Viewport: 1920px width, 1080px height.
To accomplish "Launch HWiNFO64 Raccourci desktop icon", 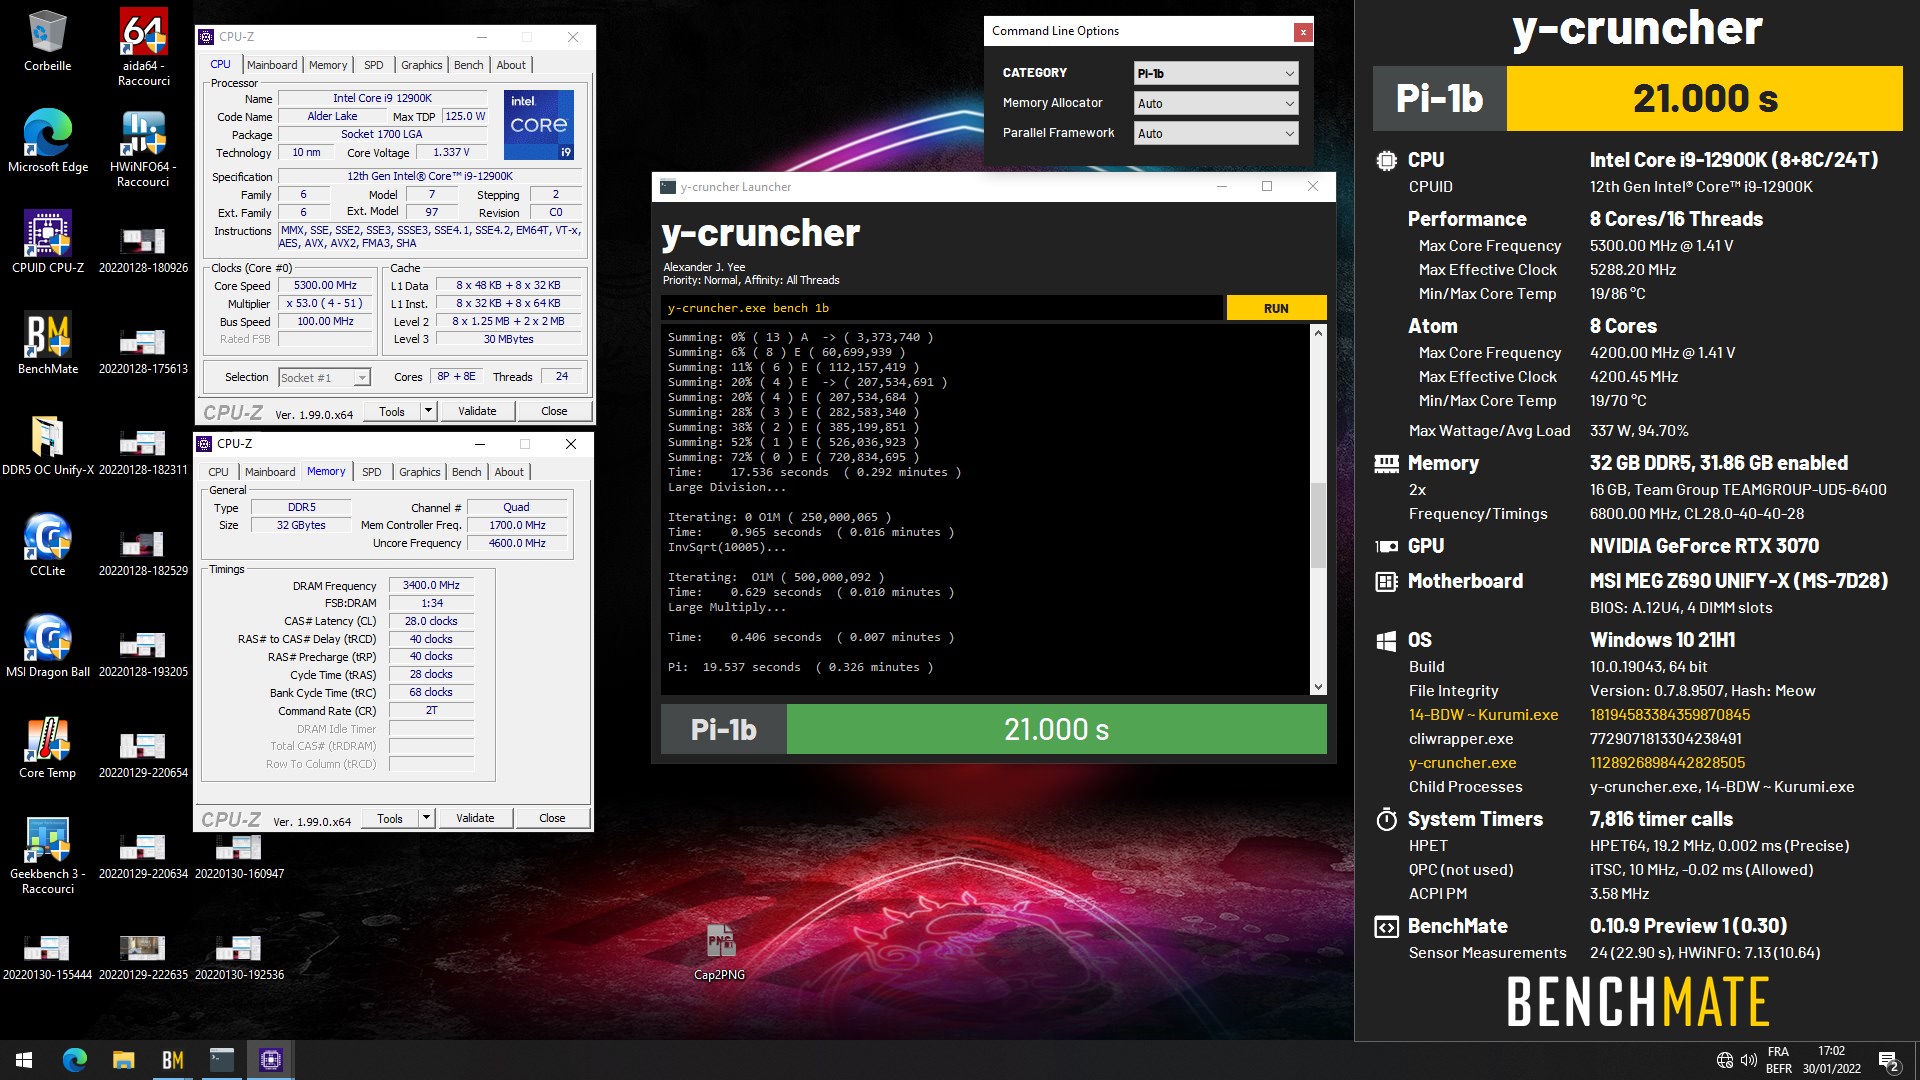I will point(143,148).
